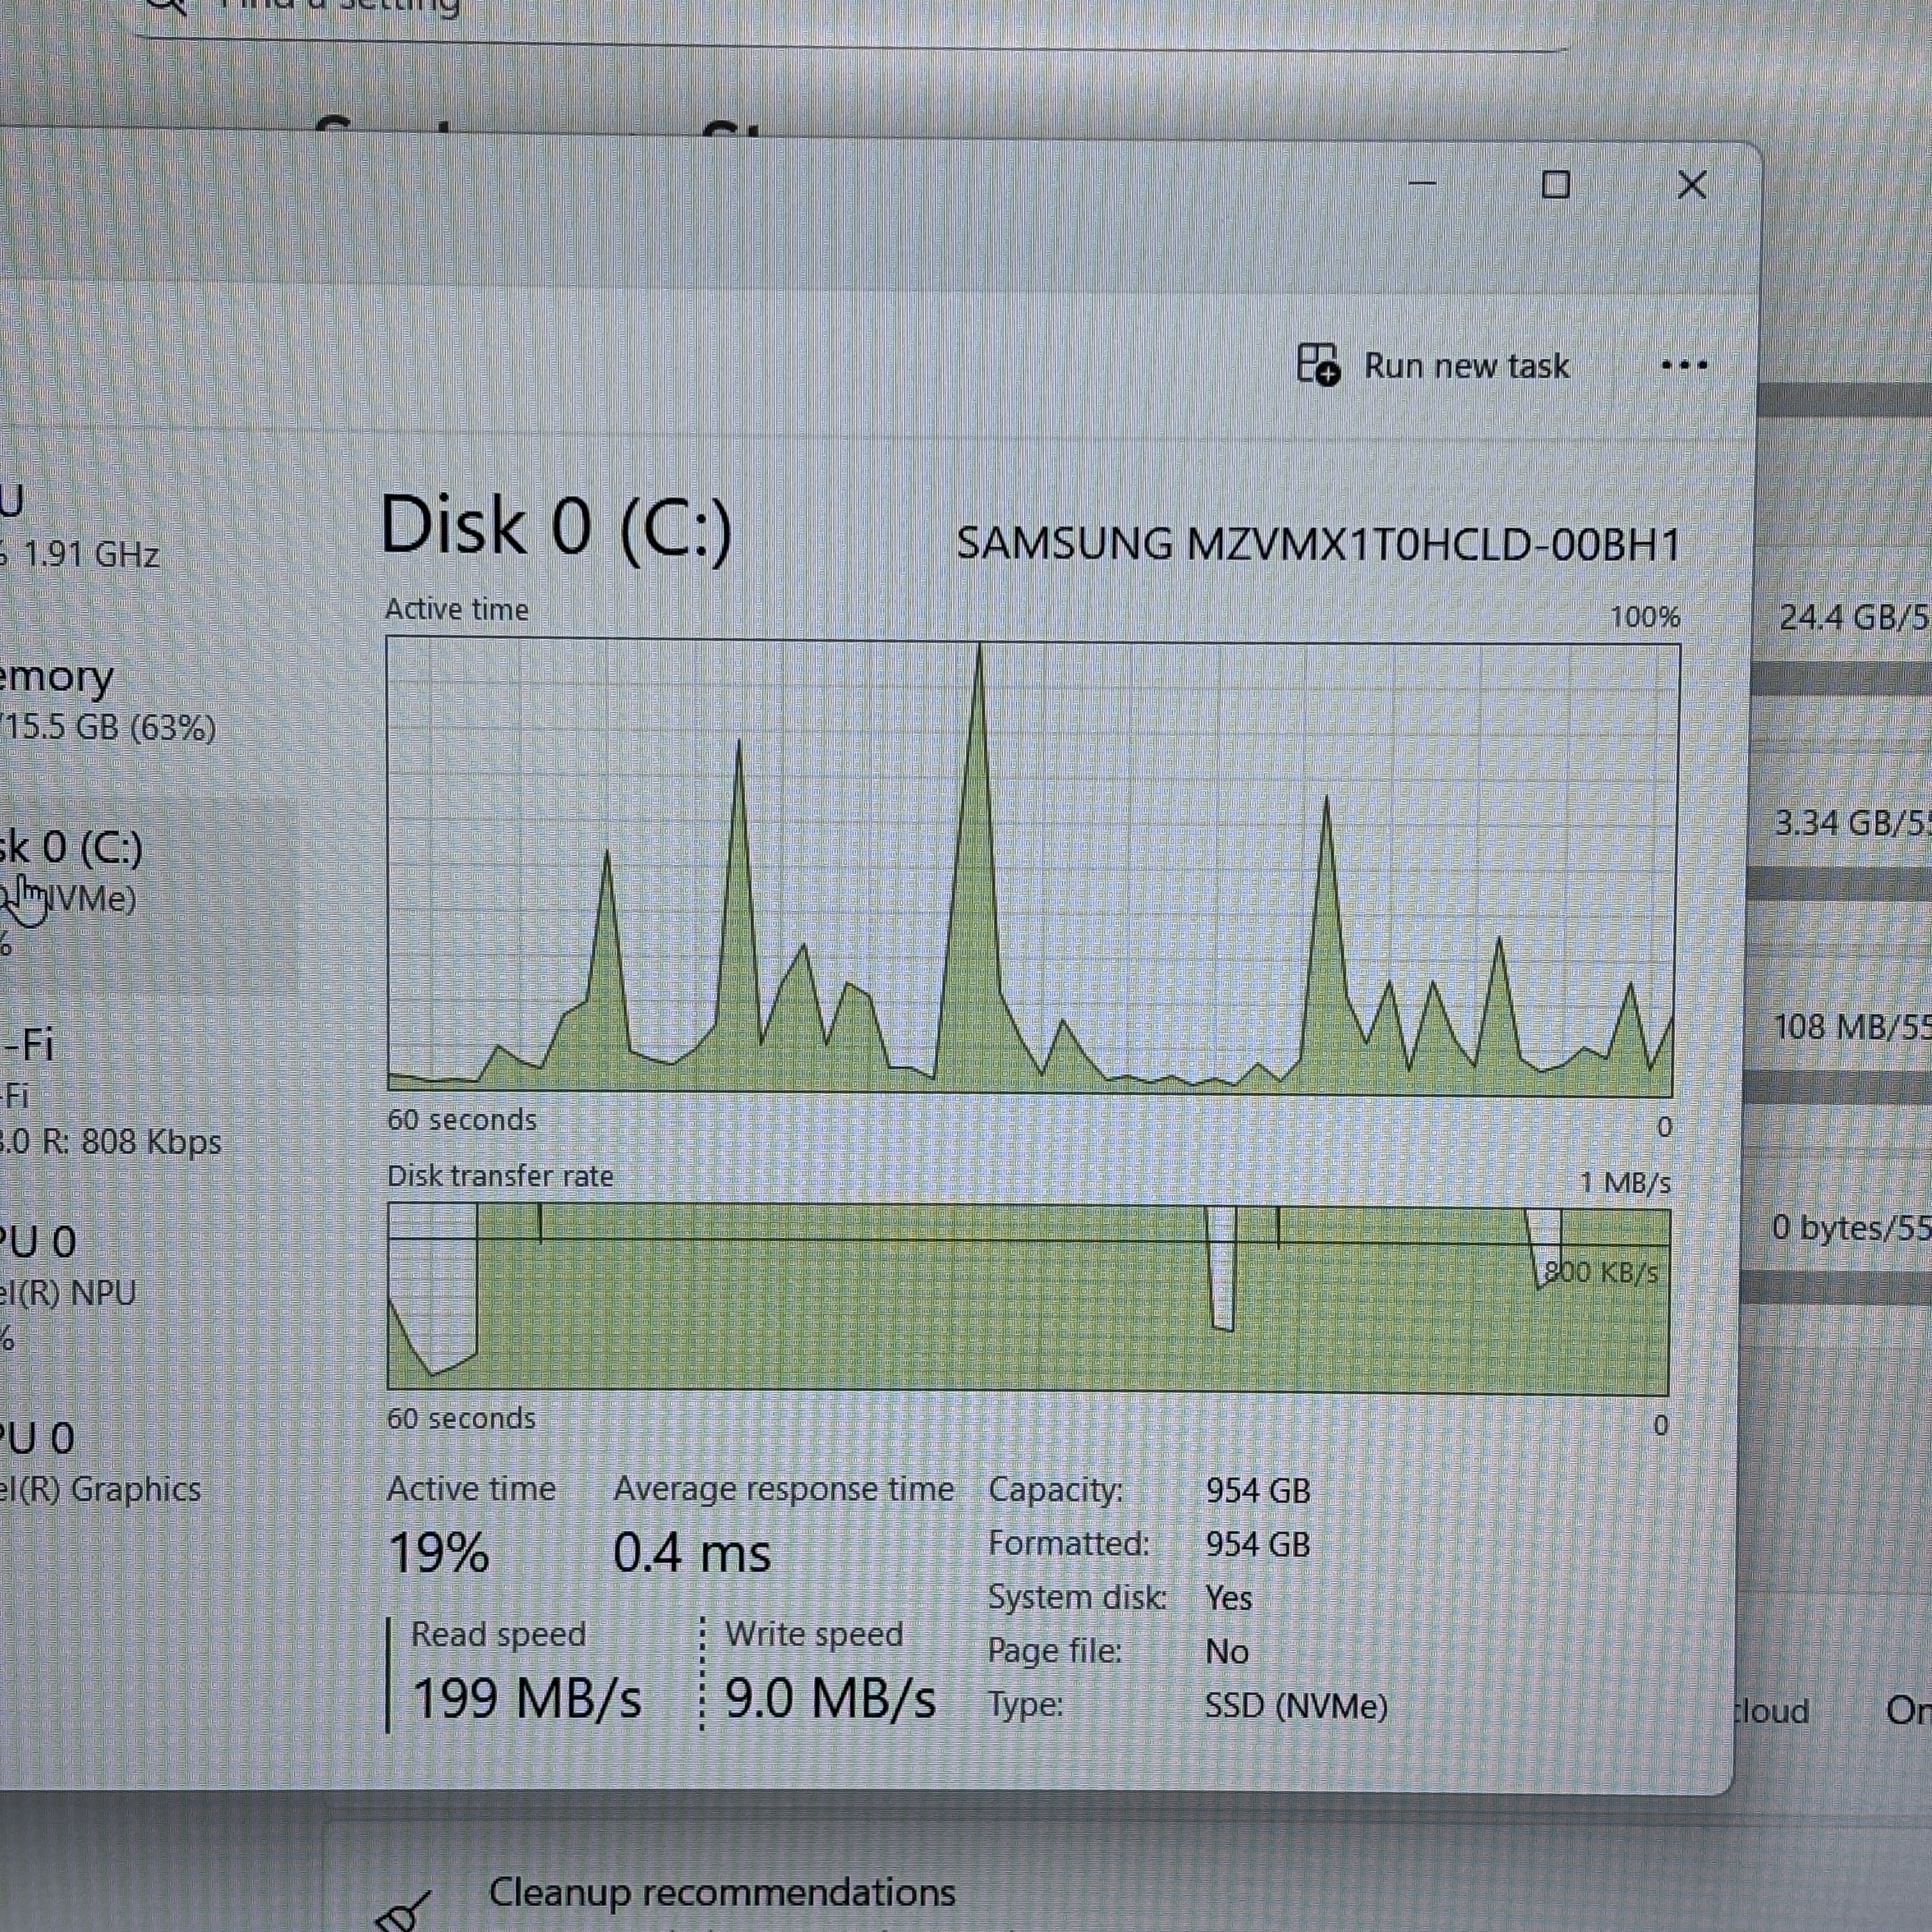This screenshot has height=1932, width=1932.
Task: Click the Yes value for System disk
Action: click(1229, 1598)
